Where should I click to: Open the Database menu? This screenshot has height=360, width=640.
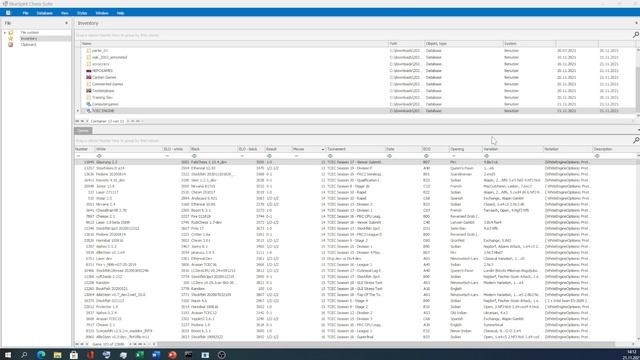(x=44, y=13)
